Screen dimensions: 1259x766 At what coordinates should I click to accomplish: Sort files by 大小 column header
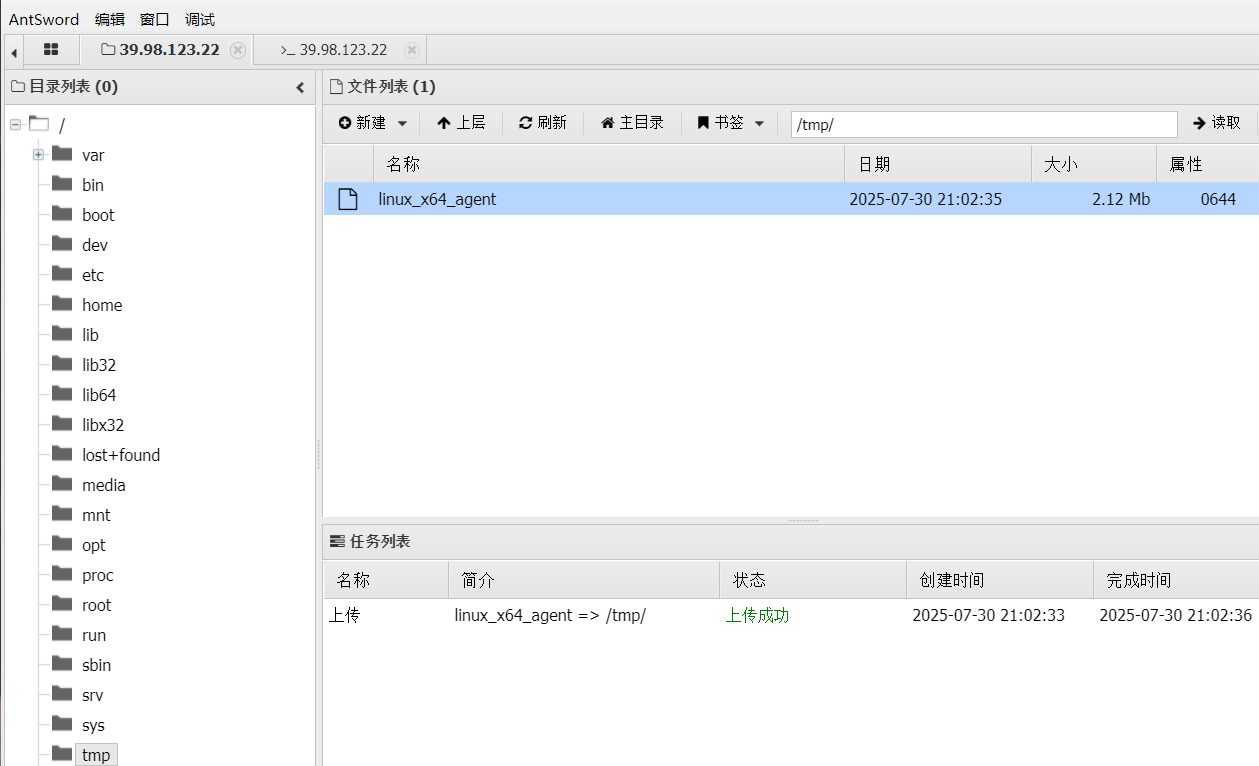click(x=1094, y=164)
